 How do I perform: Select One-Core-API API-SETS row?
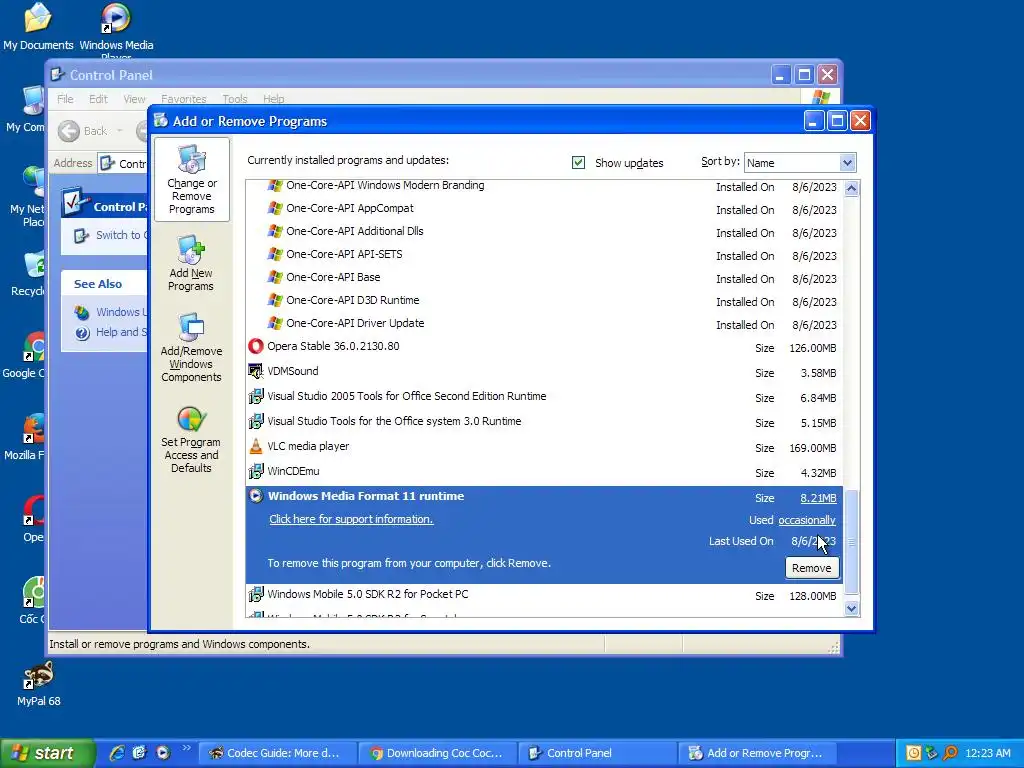click(544, 255)
